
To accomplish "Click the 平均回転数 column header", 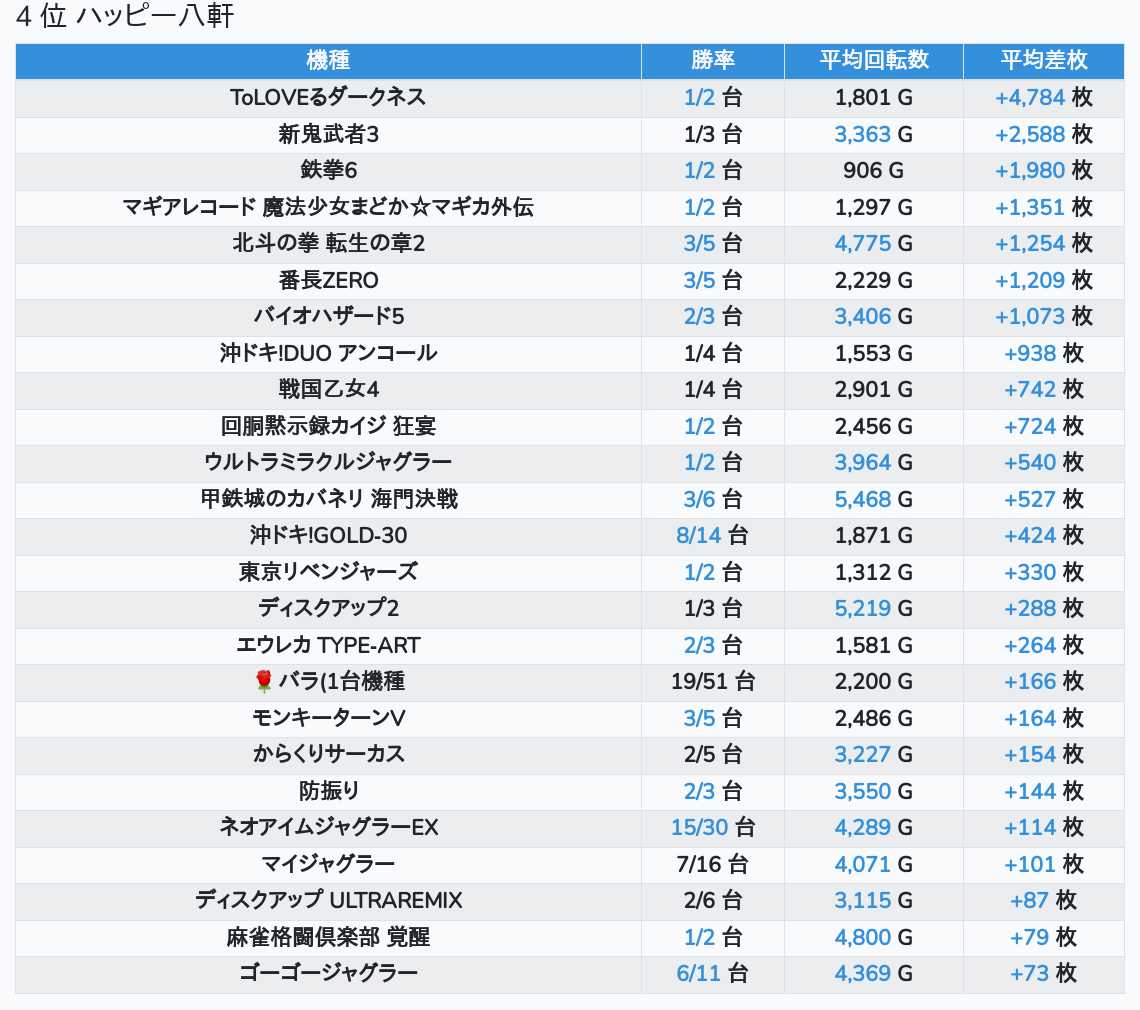I will click(x=873, y=60).
